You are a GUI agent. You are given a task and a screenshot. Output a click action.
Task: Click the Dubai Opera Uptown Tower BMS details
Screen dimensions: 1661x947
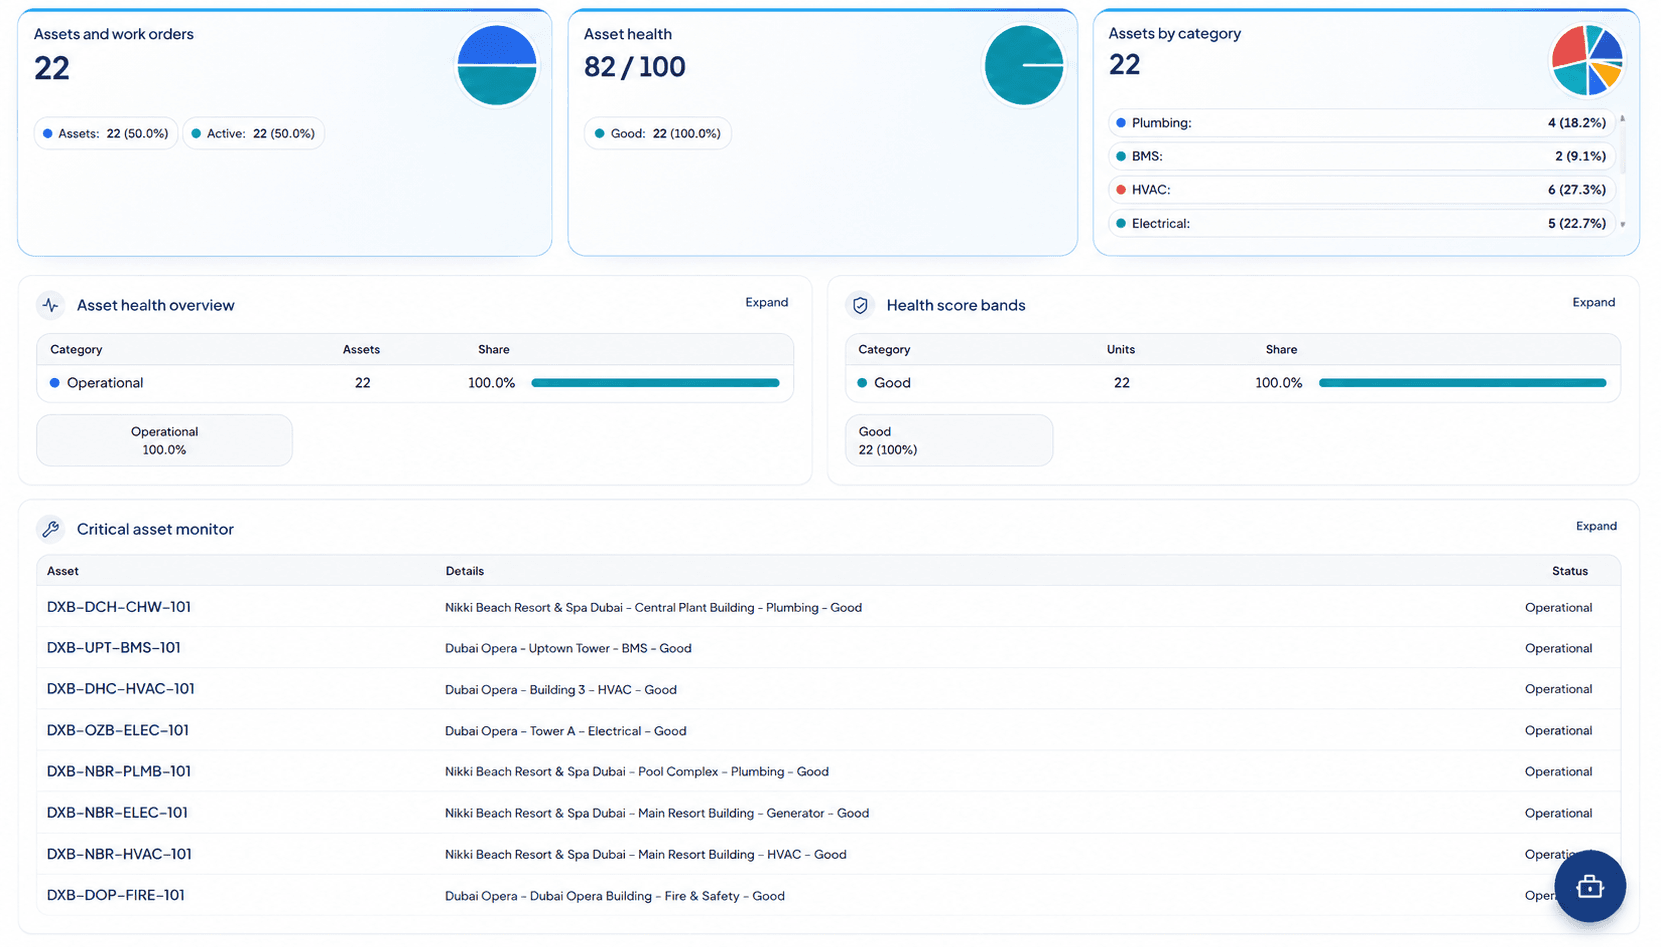pos(568,648)
